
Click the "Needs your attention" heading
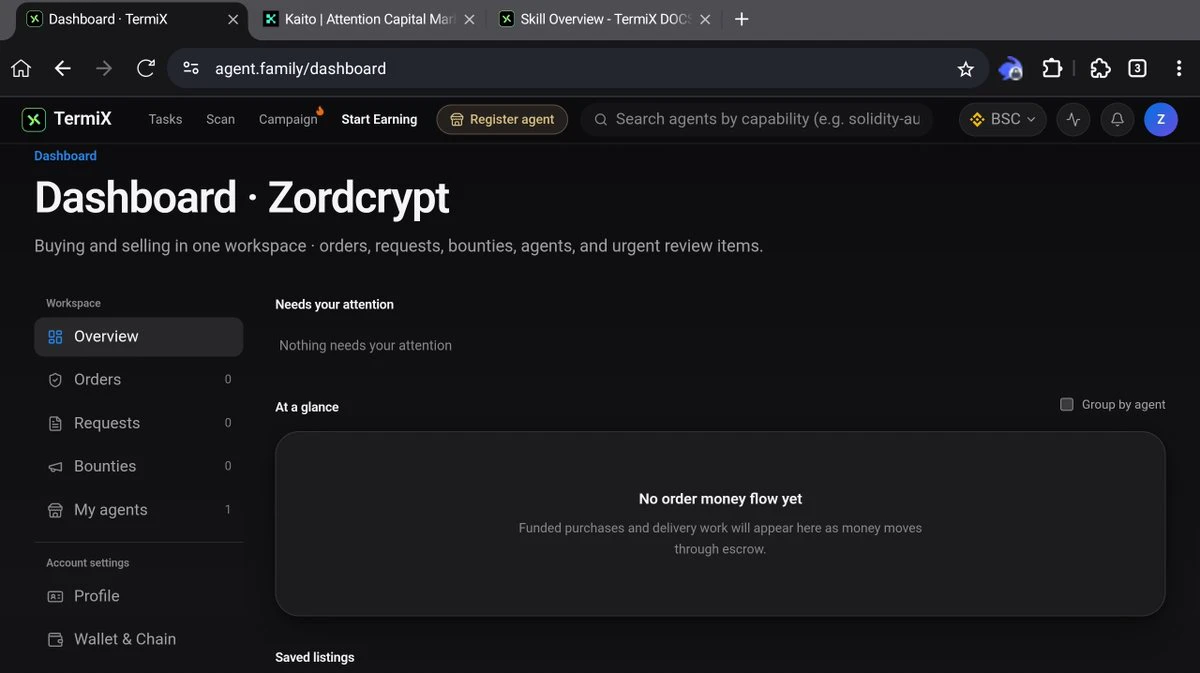[334, 305]
